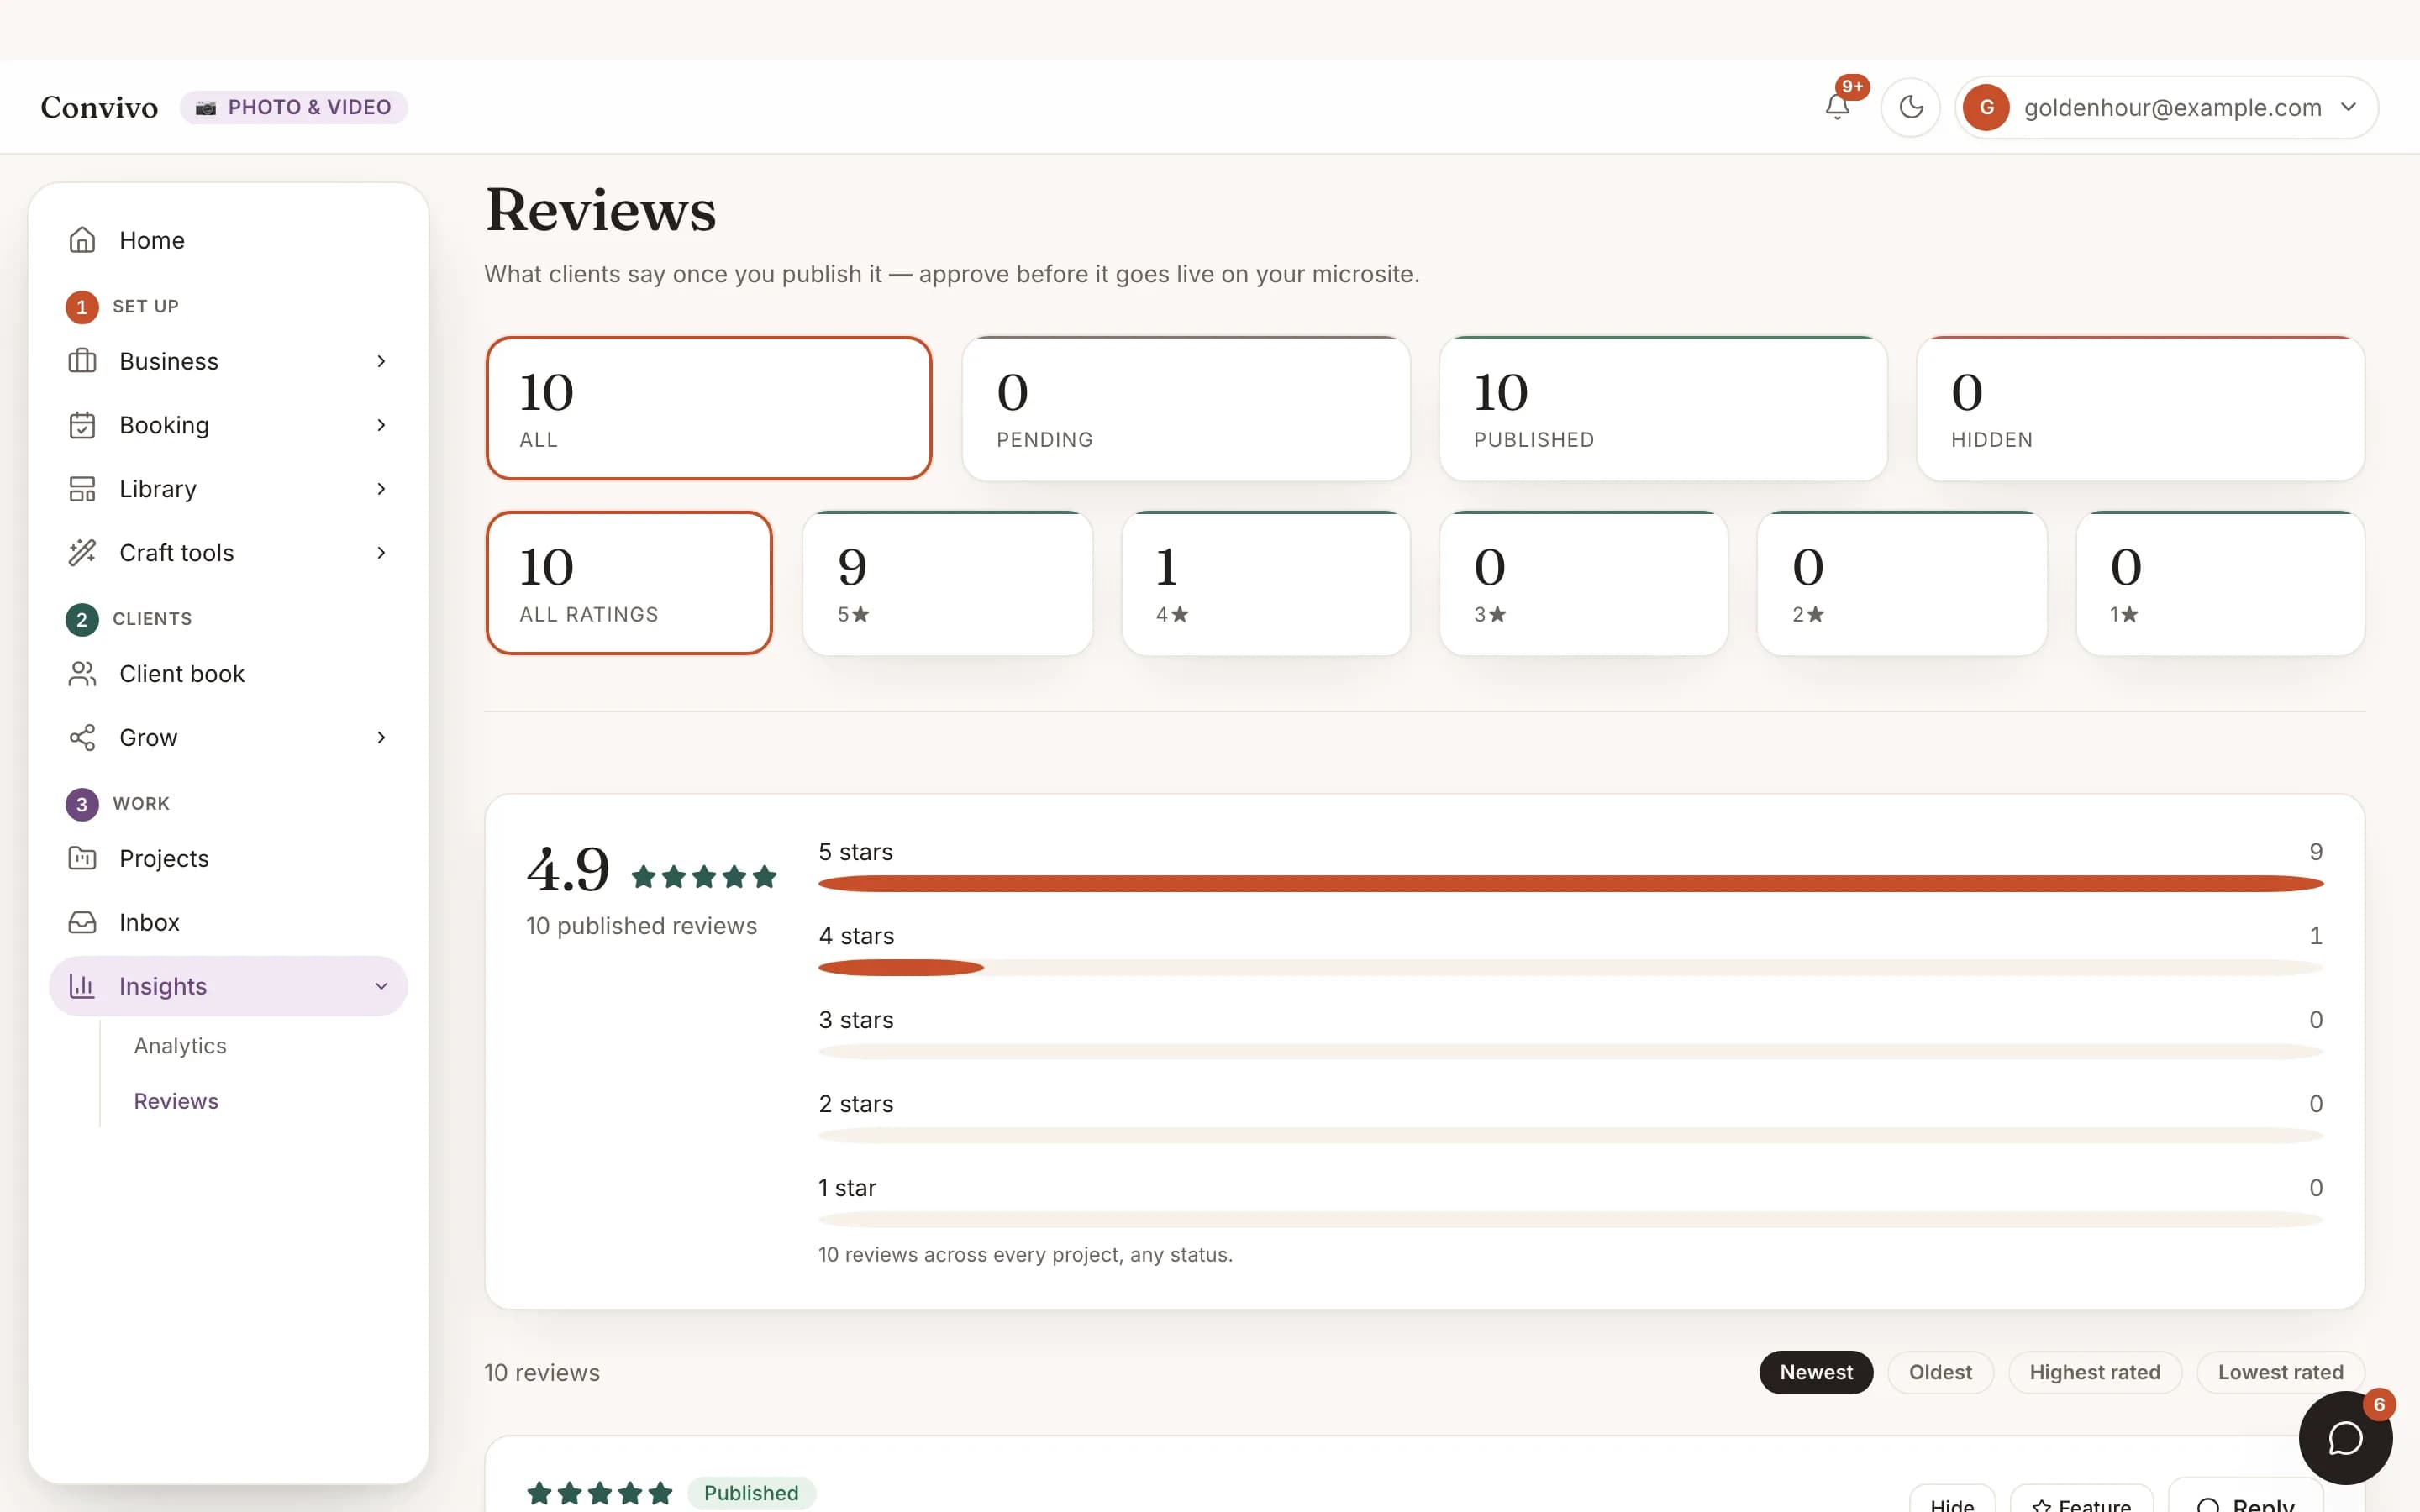Select the All reviews status card

709,408
